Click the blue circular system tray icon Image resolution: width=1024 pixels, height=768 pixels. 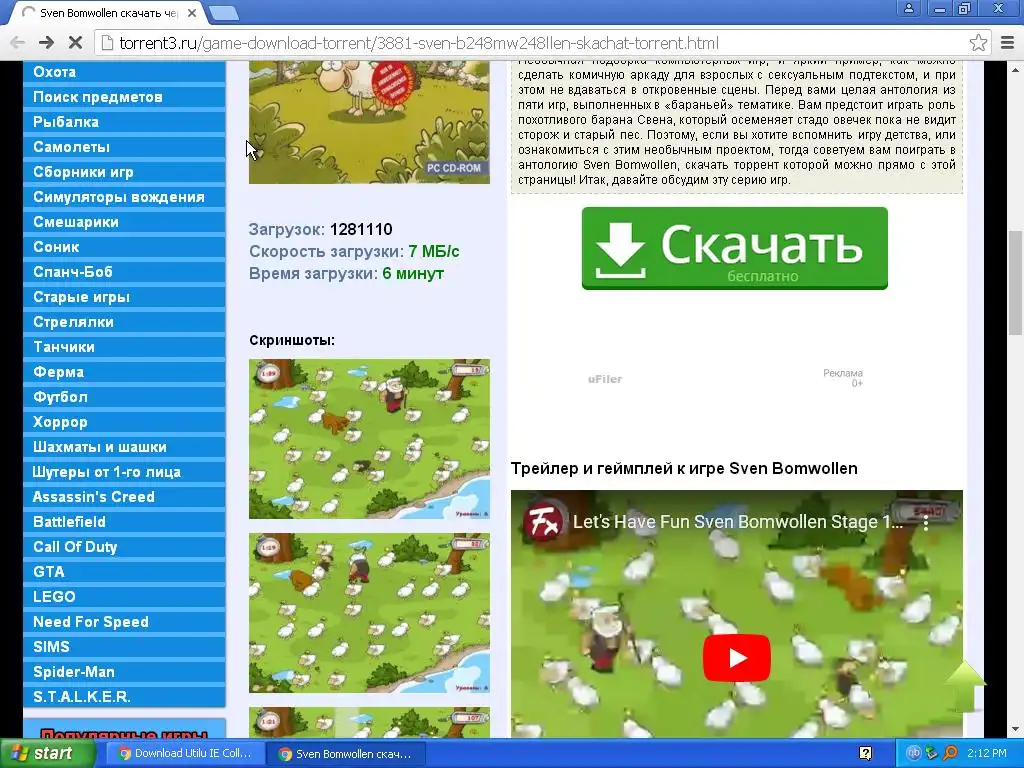(913, 754)
